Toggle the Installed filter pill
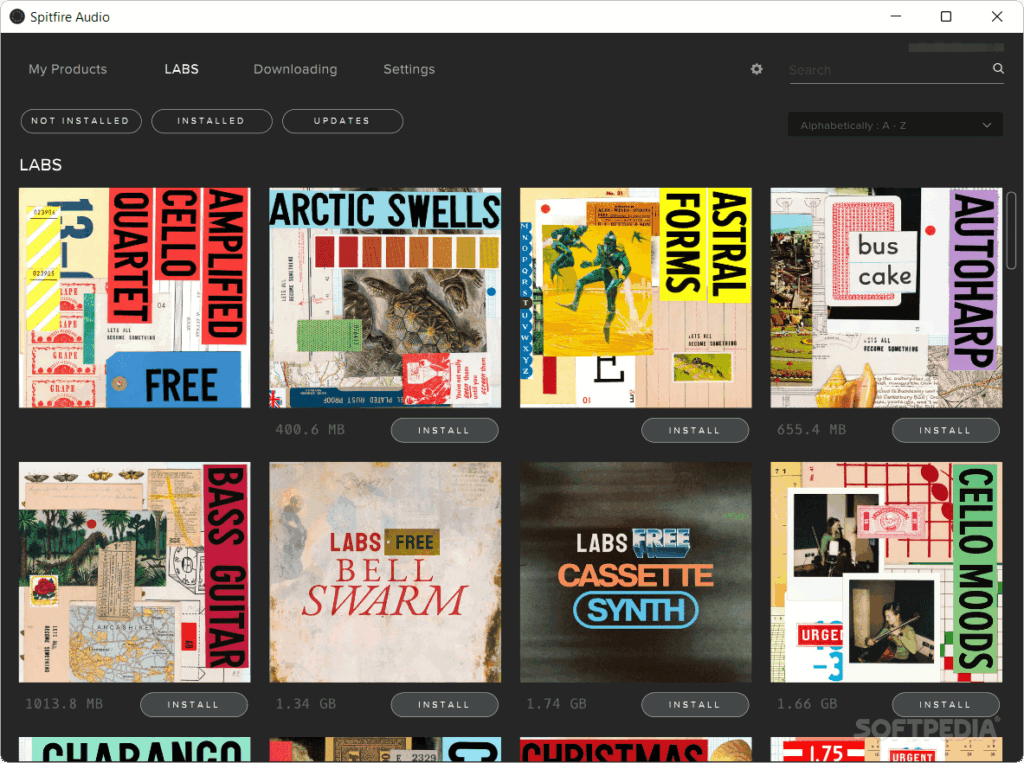This screenshot has width=1024, height=763. click(x=212, y=121)
